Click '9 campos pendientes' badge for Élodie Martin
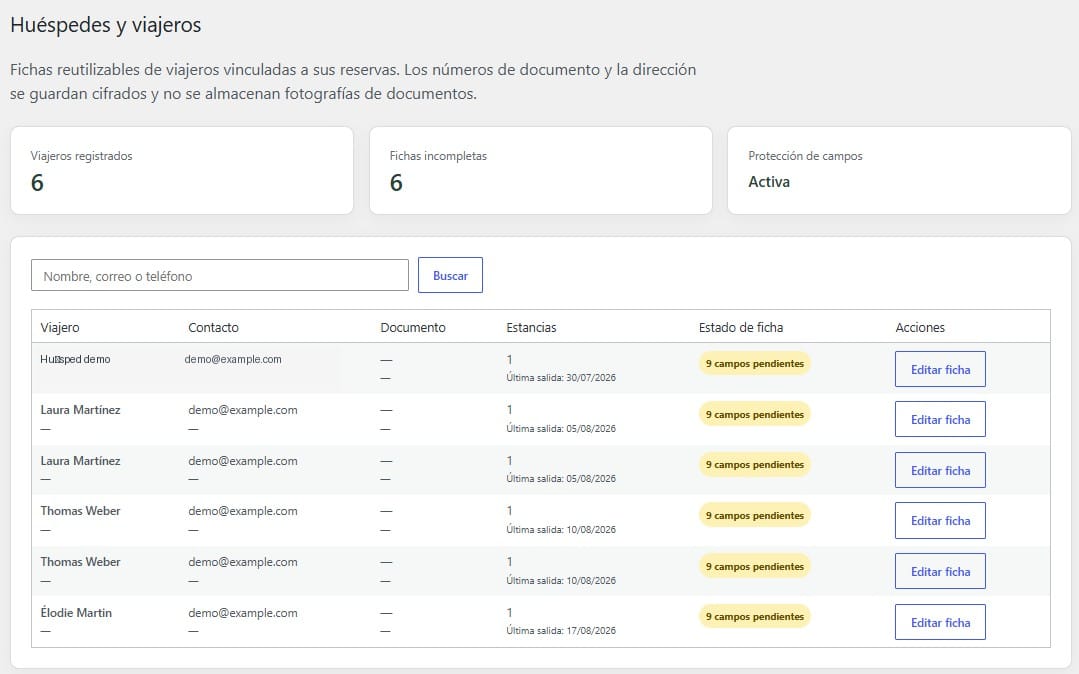Image resolution: width=1079 pixels, height=674 pixels. click(x=754, y=616)
